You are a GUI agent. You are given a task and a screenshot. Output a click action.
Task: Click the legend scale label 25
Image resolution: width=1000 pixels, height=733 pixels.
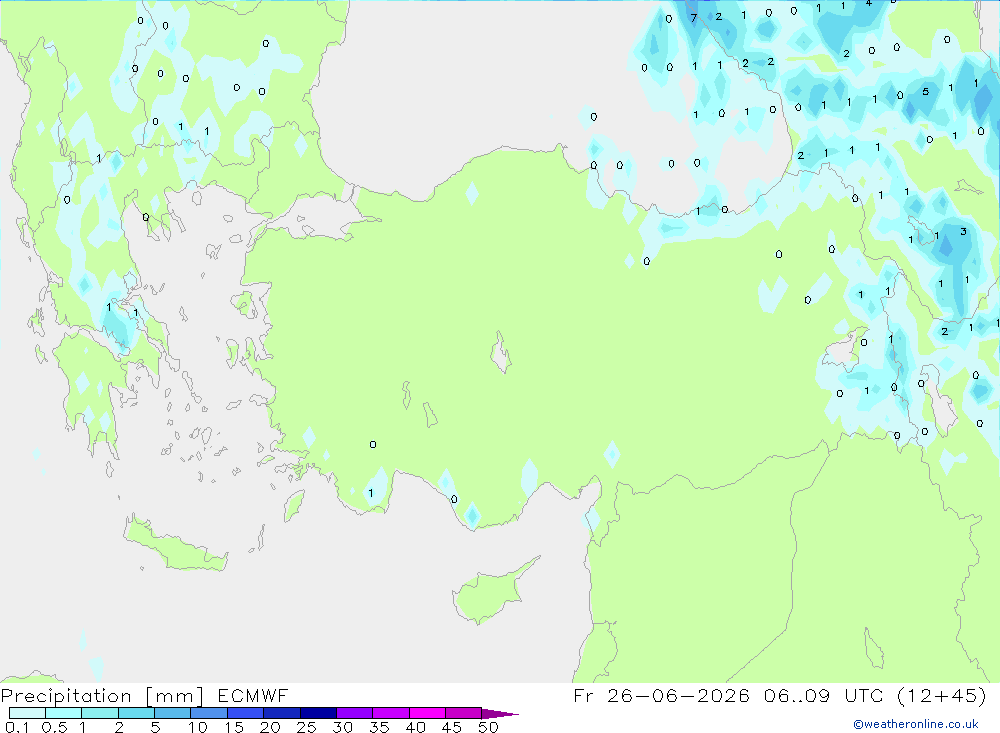(307, 727)
